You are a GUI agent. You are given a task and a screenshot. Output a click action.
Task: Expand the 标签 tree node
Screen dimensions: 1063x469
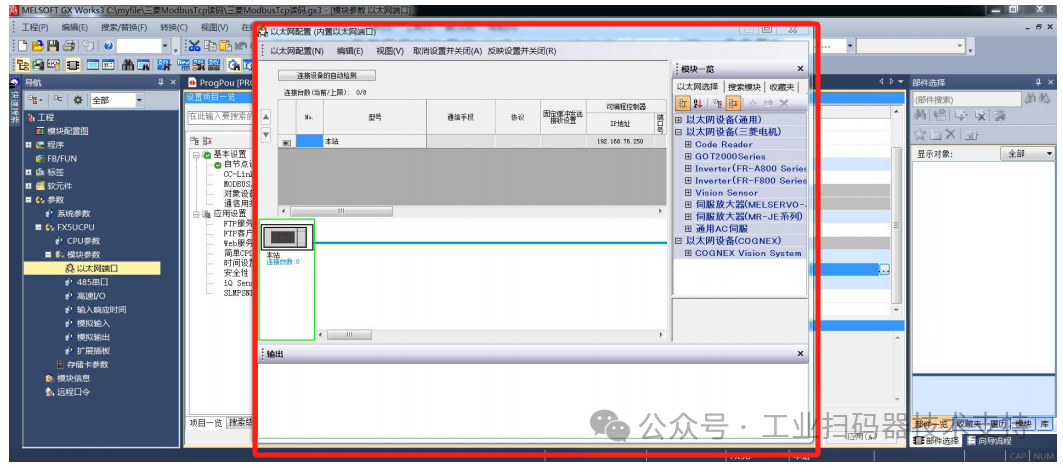click(28, 172)
